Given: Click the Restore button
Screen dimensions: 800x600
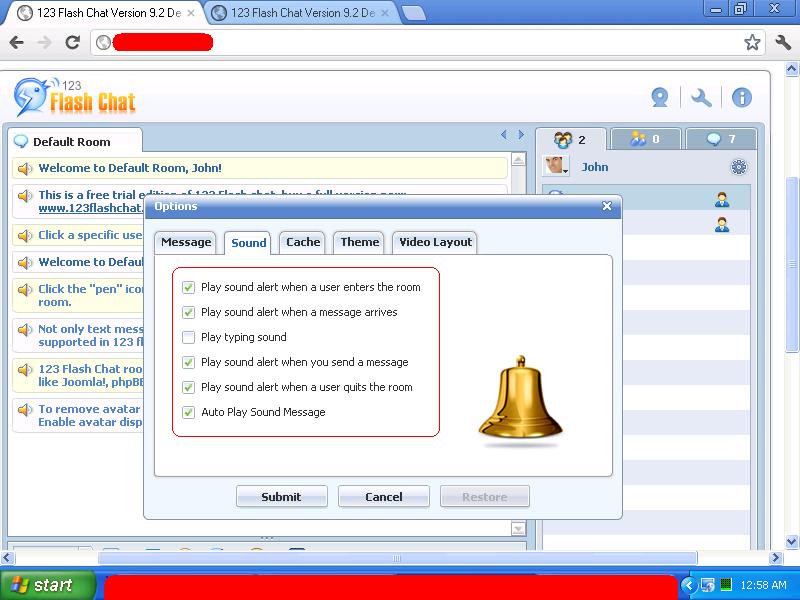Looking at the screenshot, I should (x=485, y=496).
